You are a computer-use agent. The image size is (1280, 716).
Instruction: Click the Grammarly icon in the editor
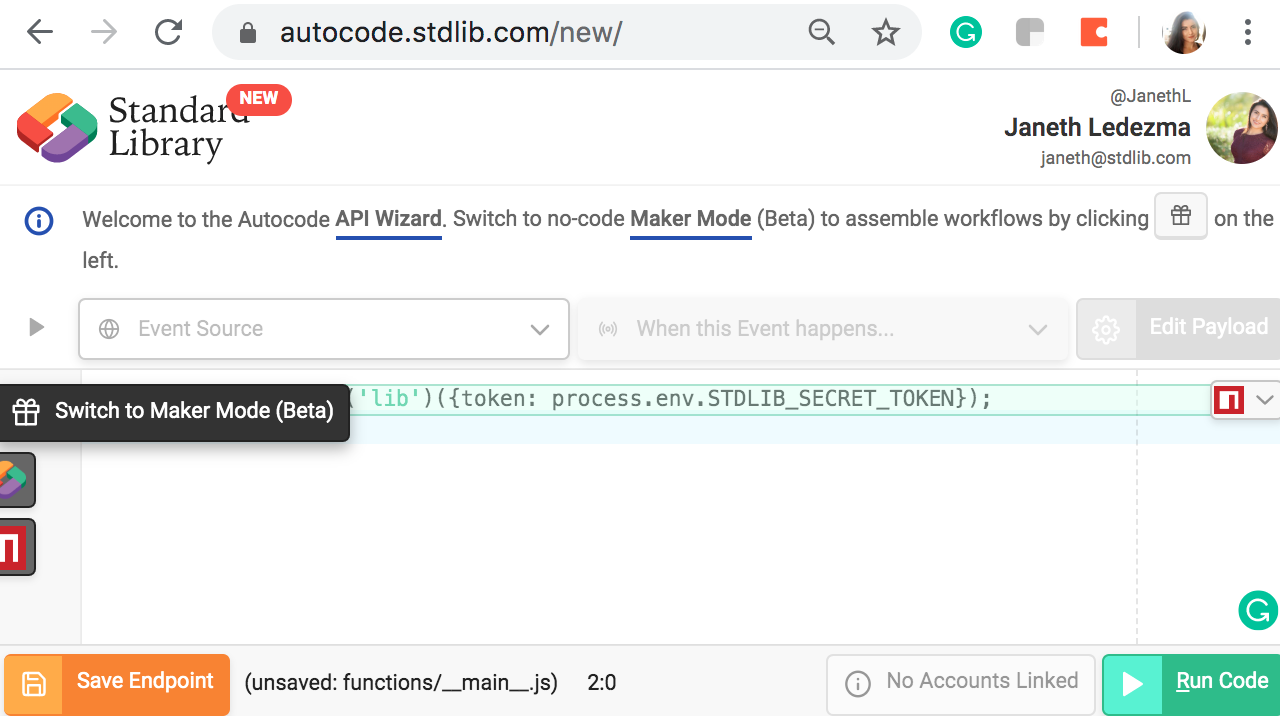click(x=1258, y=610)
